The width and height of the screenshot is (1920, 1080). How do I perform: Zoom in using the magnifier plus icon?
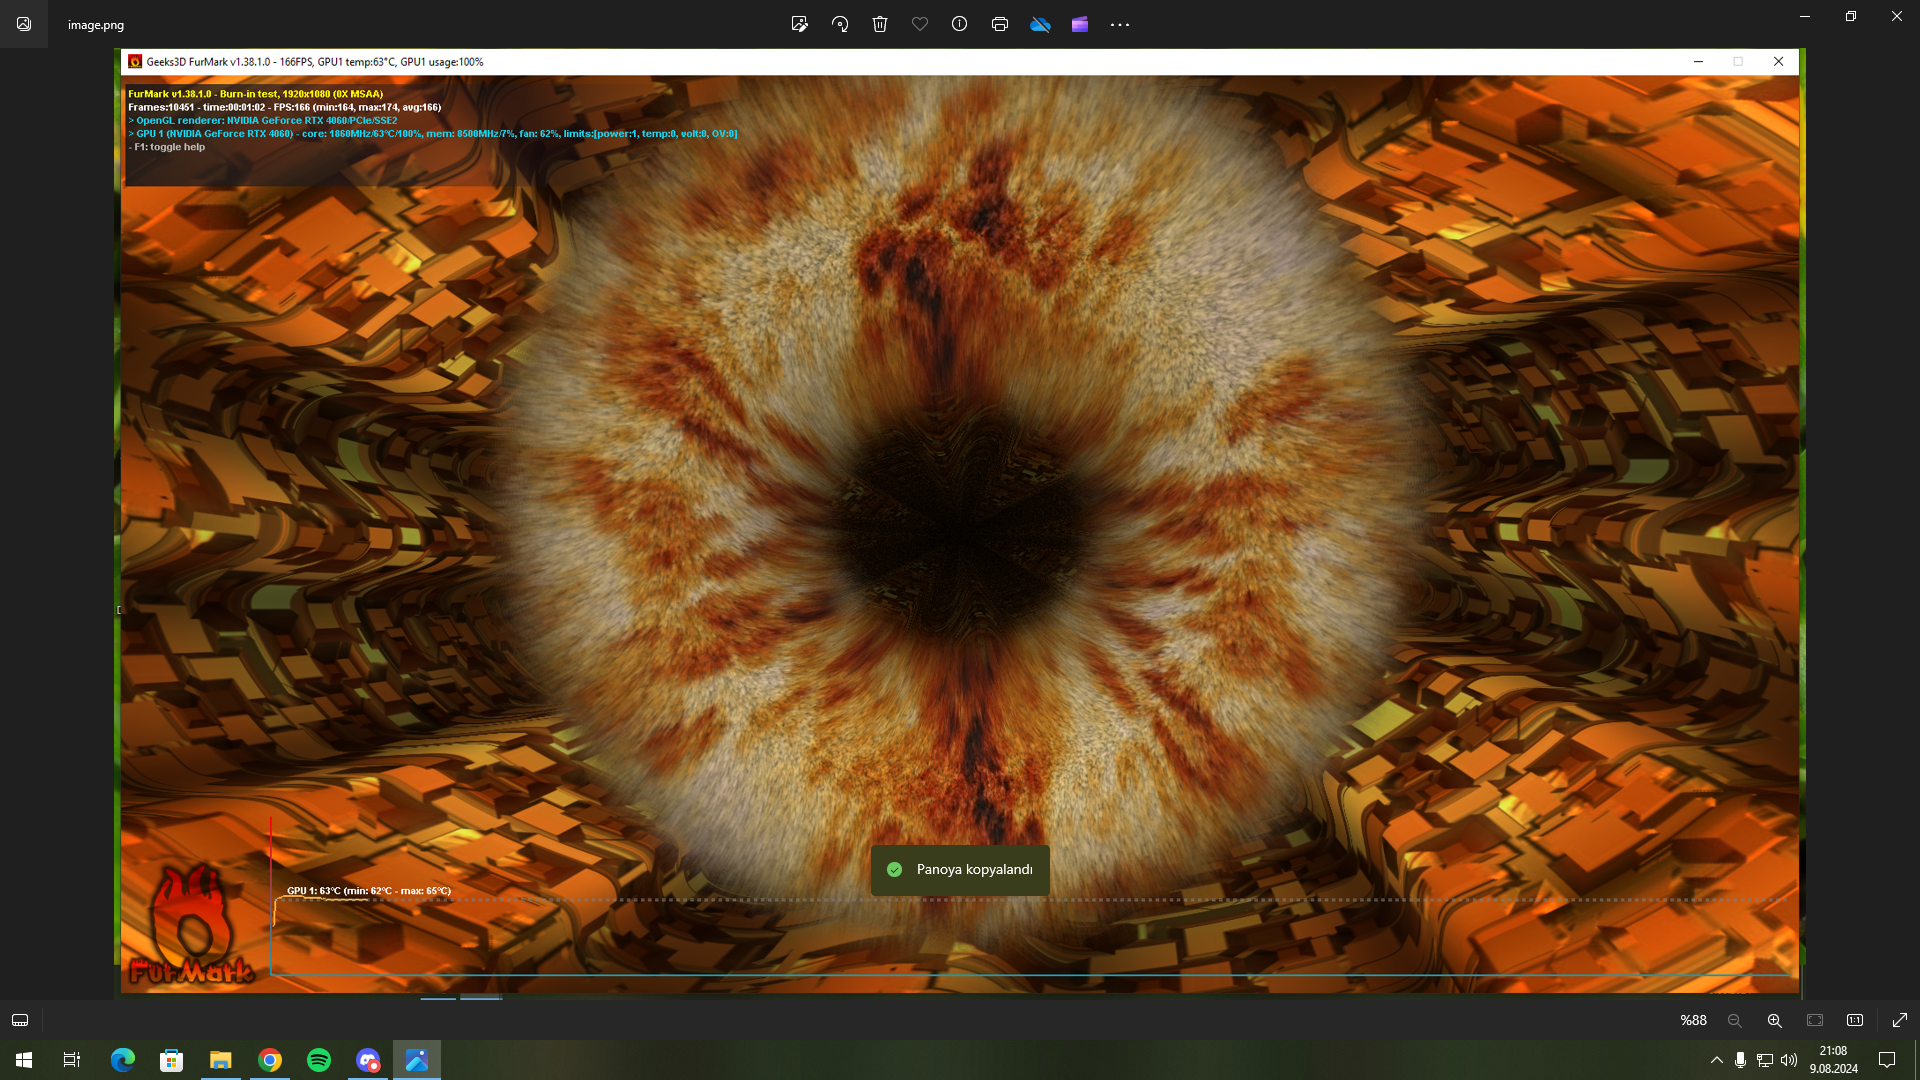tap(1775, 1020)
